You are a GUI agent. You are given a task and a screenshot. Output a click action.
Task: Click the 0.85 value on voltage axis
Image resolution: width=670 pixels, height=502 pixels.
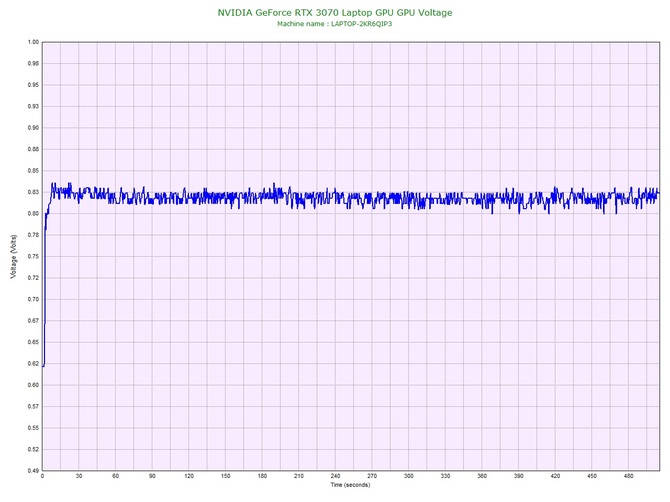[33, 171]
